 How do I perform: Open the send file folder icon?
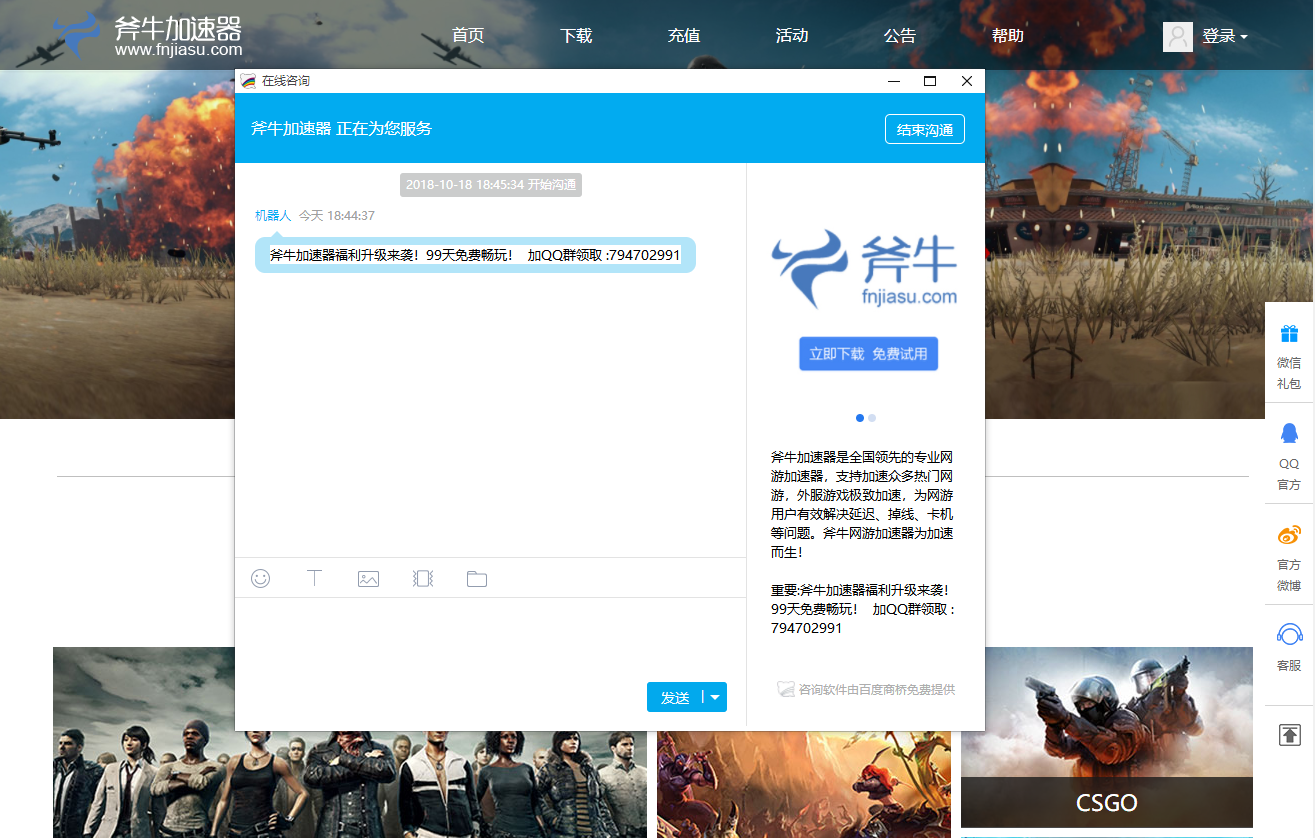click(476, 578)
